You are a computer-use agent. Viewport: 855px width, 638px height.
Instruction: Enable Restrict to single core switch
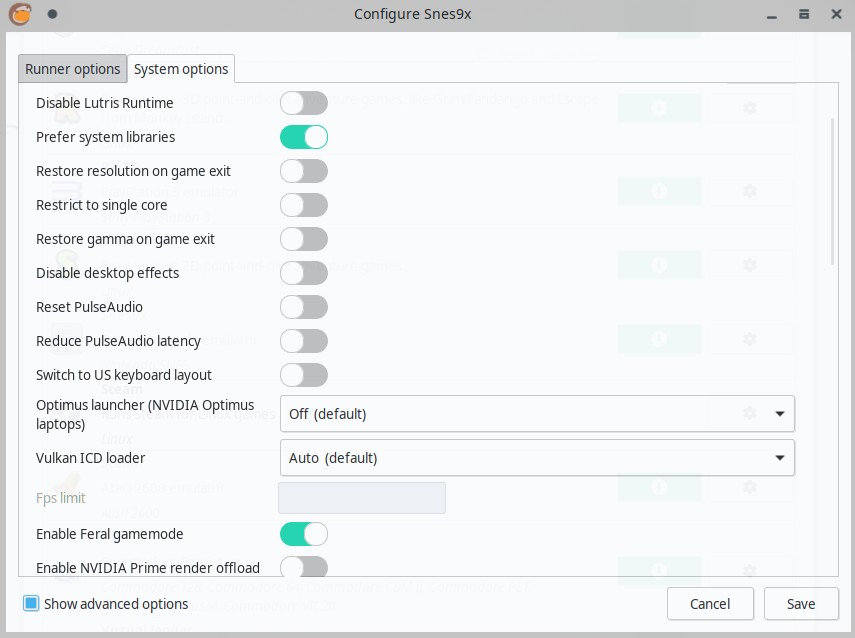click(x=304, y=205)
